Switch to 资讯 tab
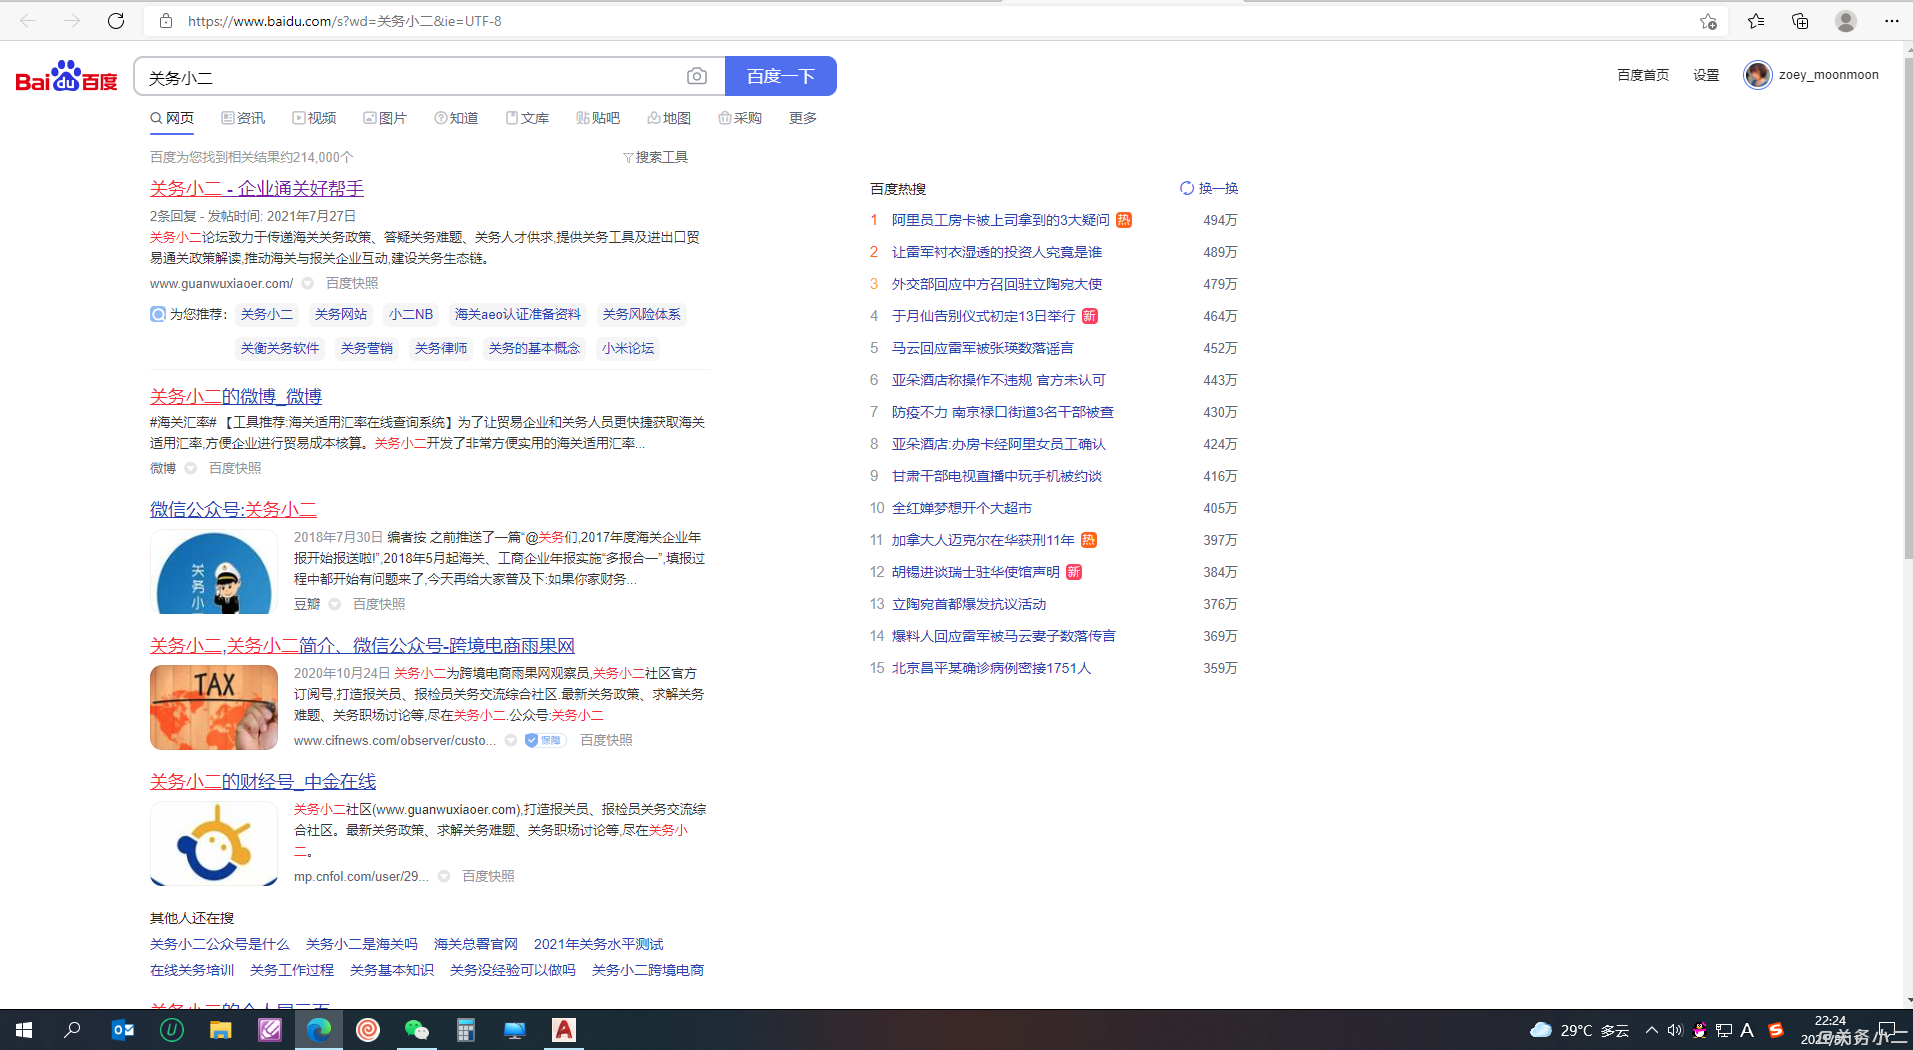1913x1050 pixels. pyautogui.click(x=243, y=118)
